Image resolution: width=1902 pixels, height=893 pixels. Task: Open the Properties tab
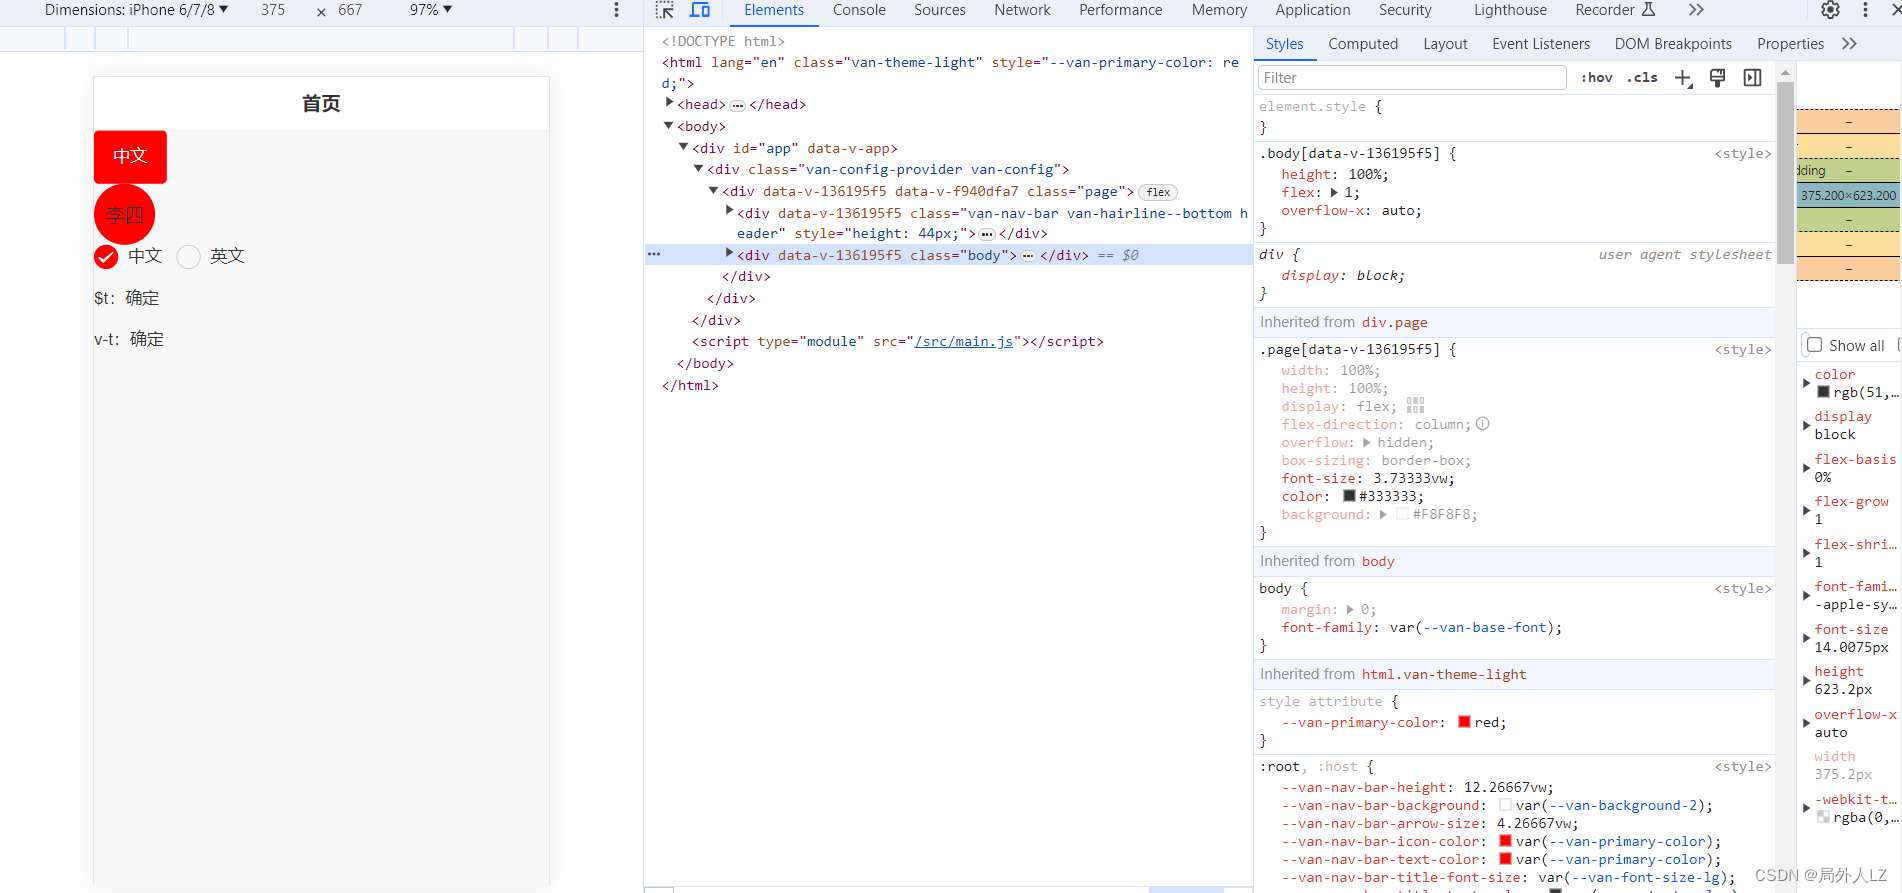(x=1790, y=44)
